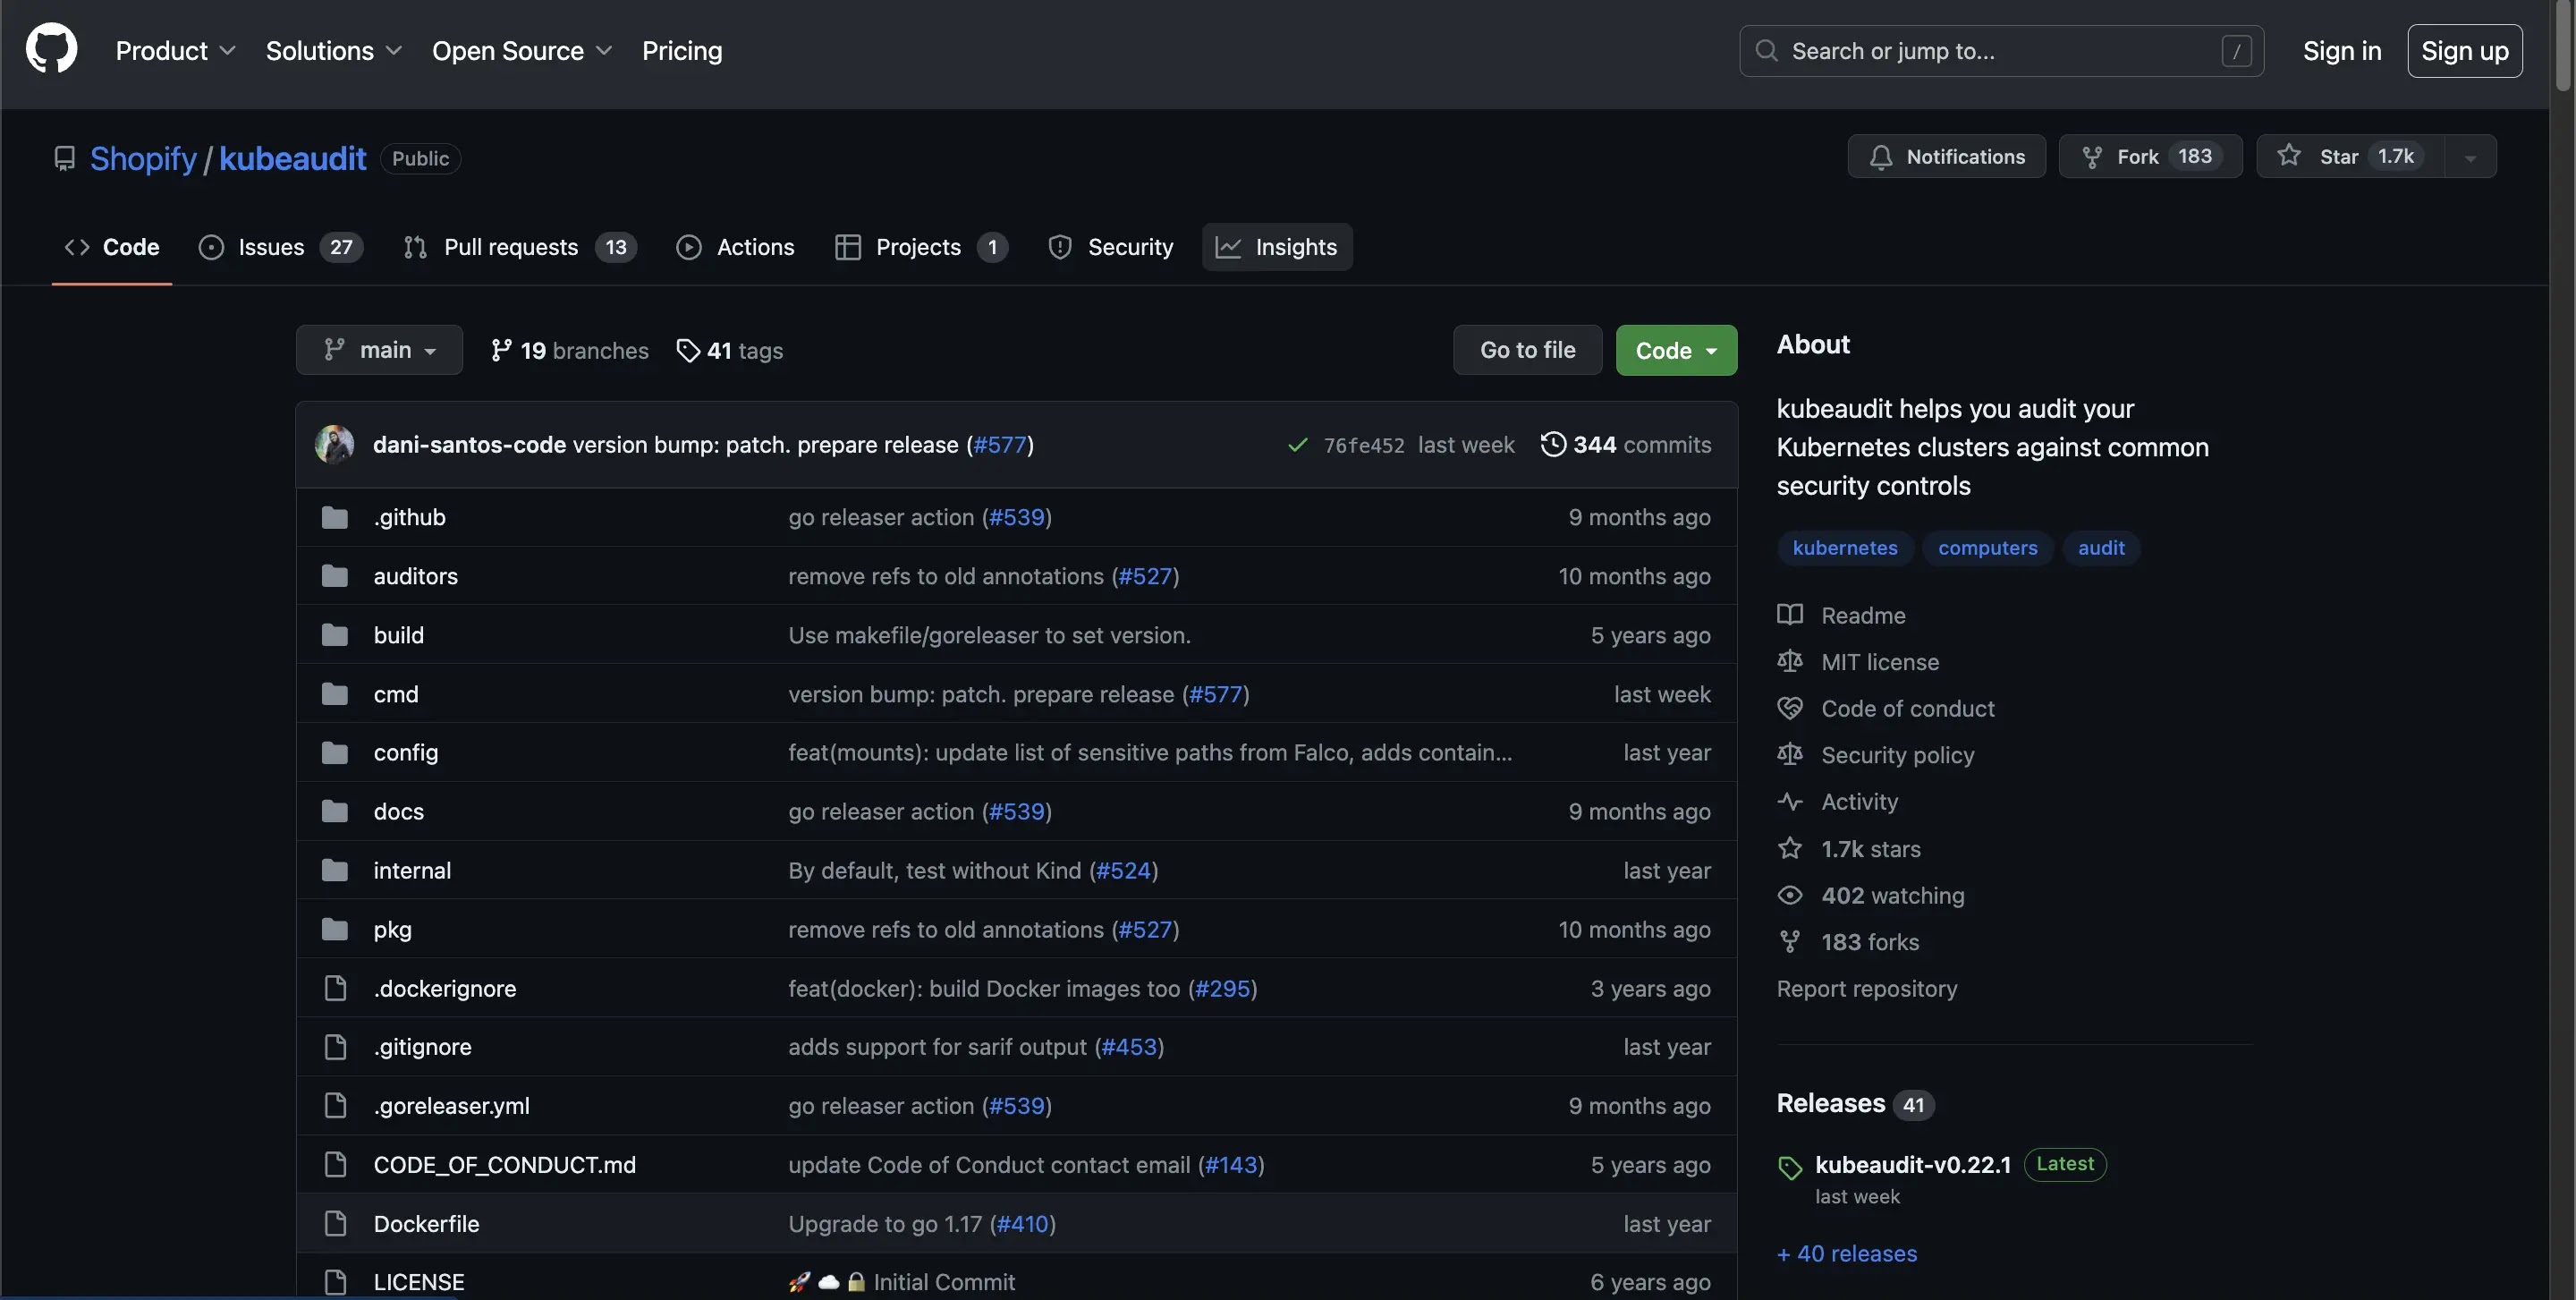Image resolution: width=2576 pixels, height=1300 pixels.
Task: Click the 183 forks icon in About
Action: [x=1790, y=941]
